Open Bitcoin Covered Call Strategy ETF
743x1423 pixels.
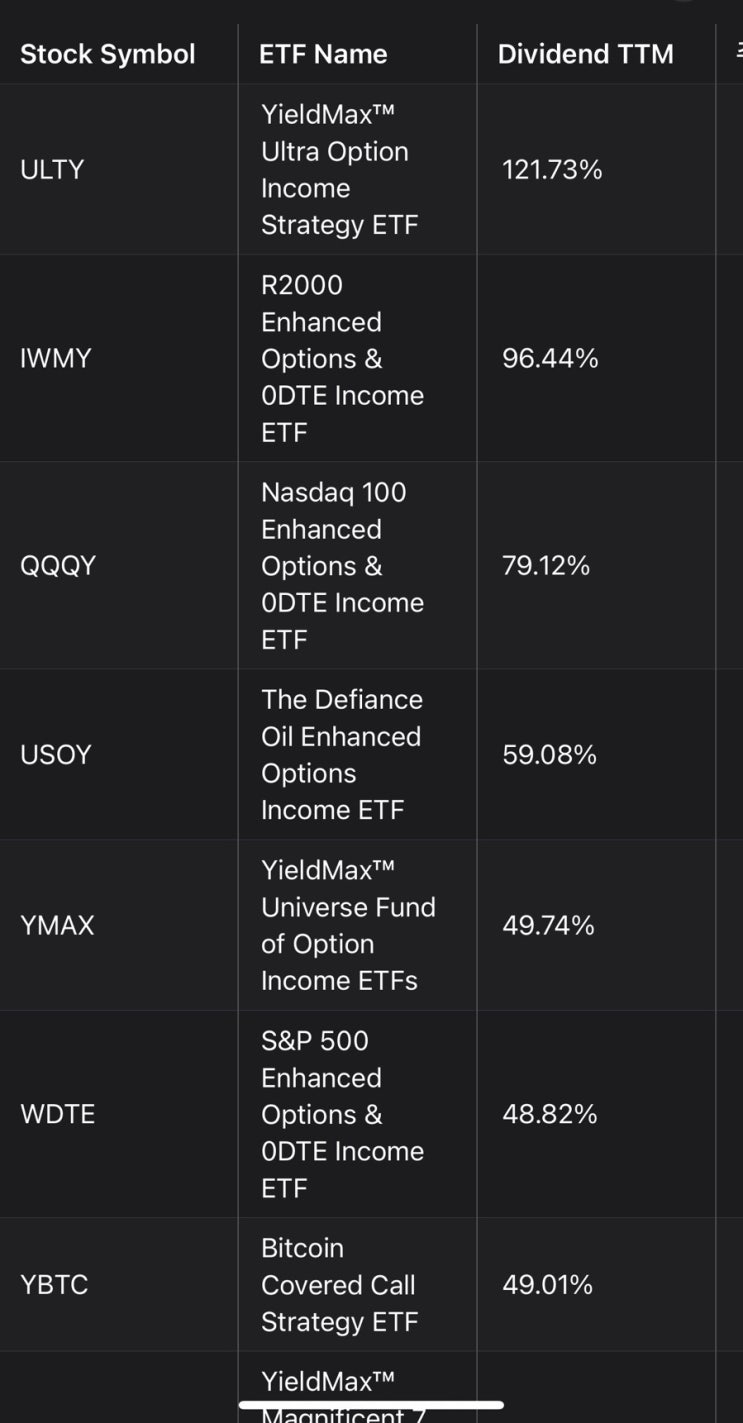338,1285
